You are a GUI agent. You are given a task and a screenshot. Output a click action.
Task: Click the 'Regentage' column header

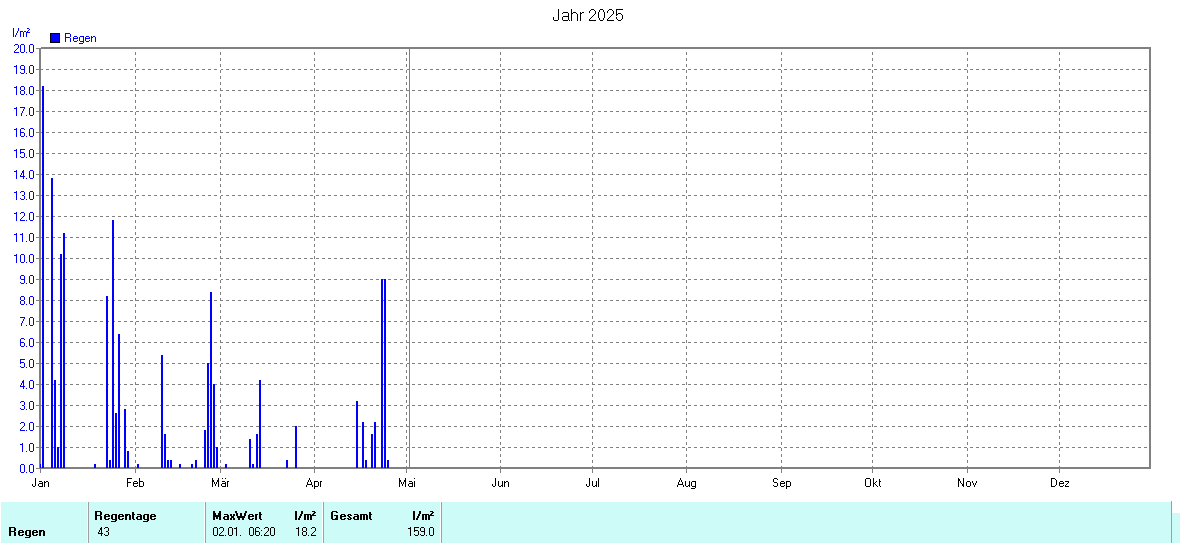click(x=125, y=516)
